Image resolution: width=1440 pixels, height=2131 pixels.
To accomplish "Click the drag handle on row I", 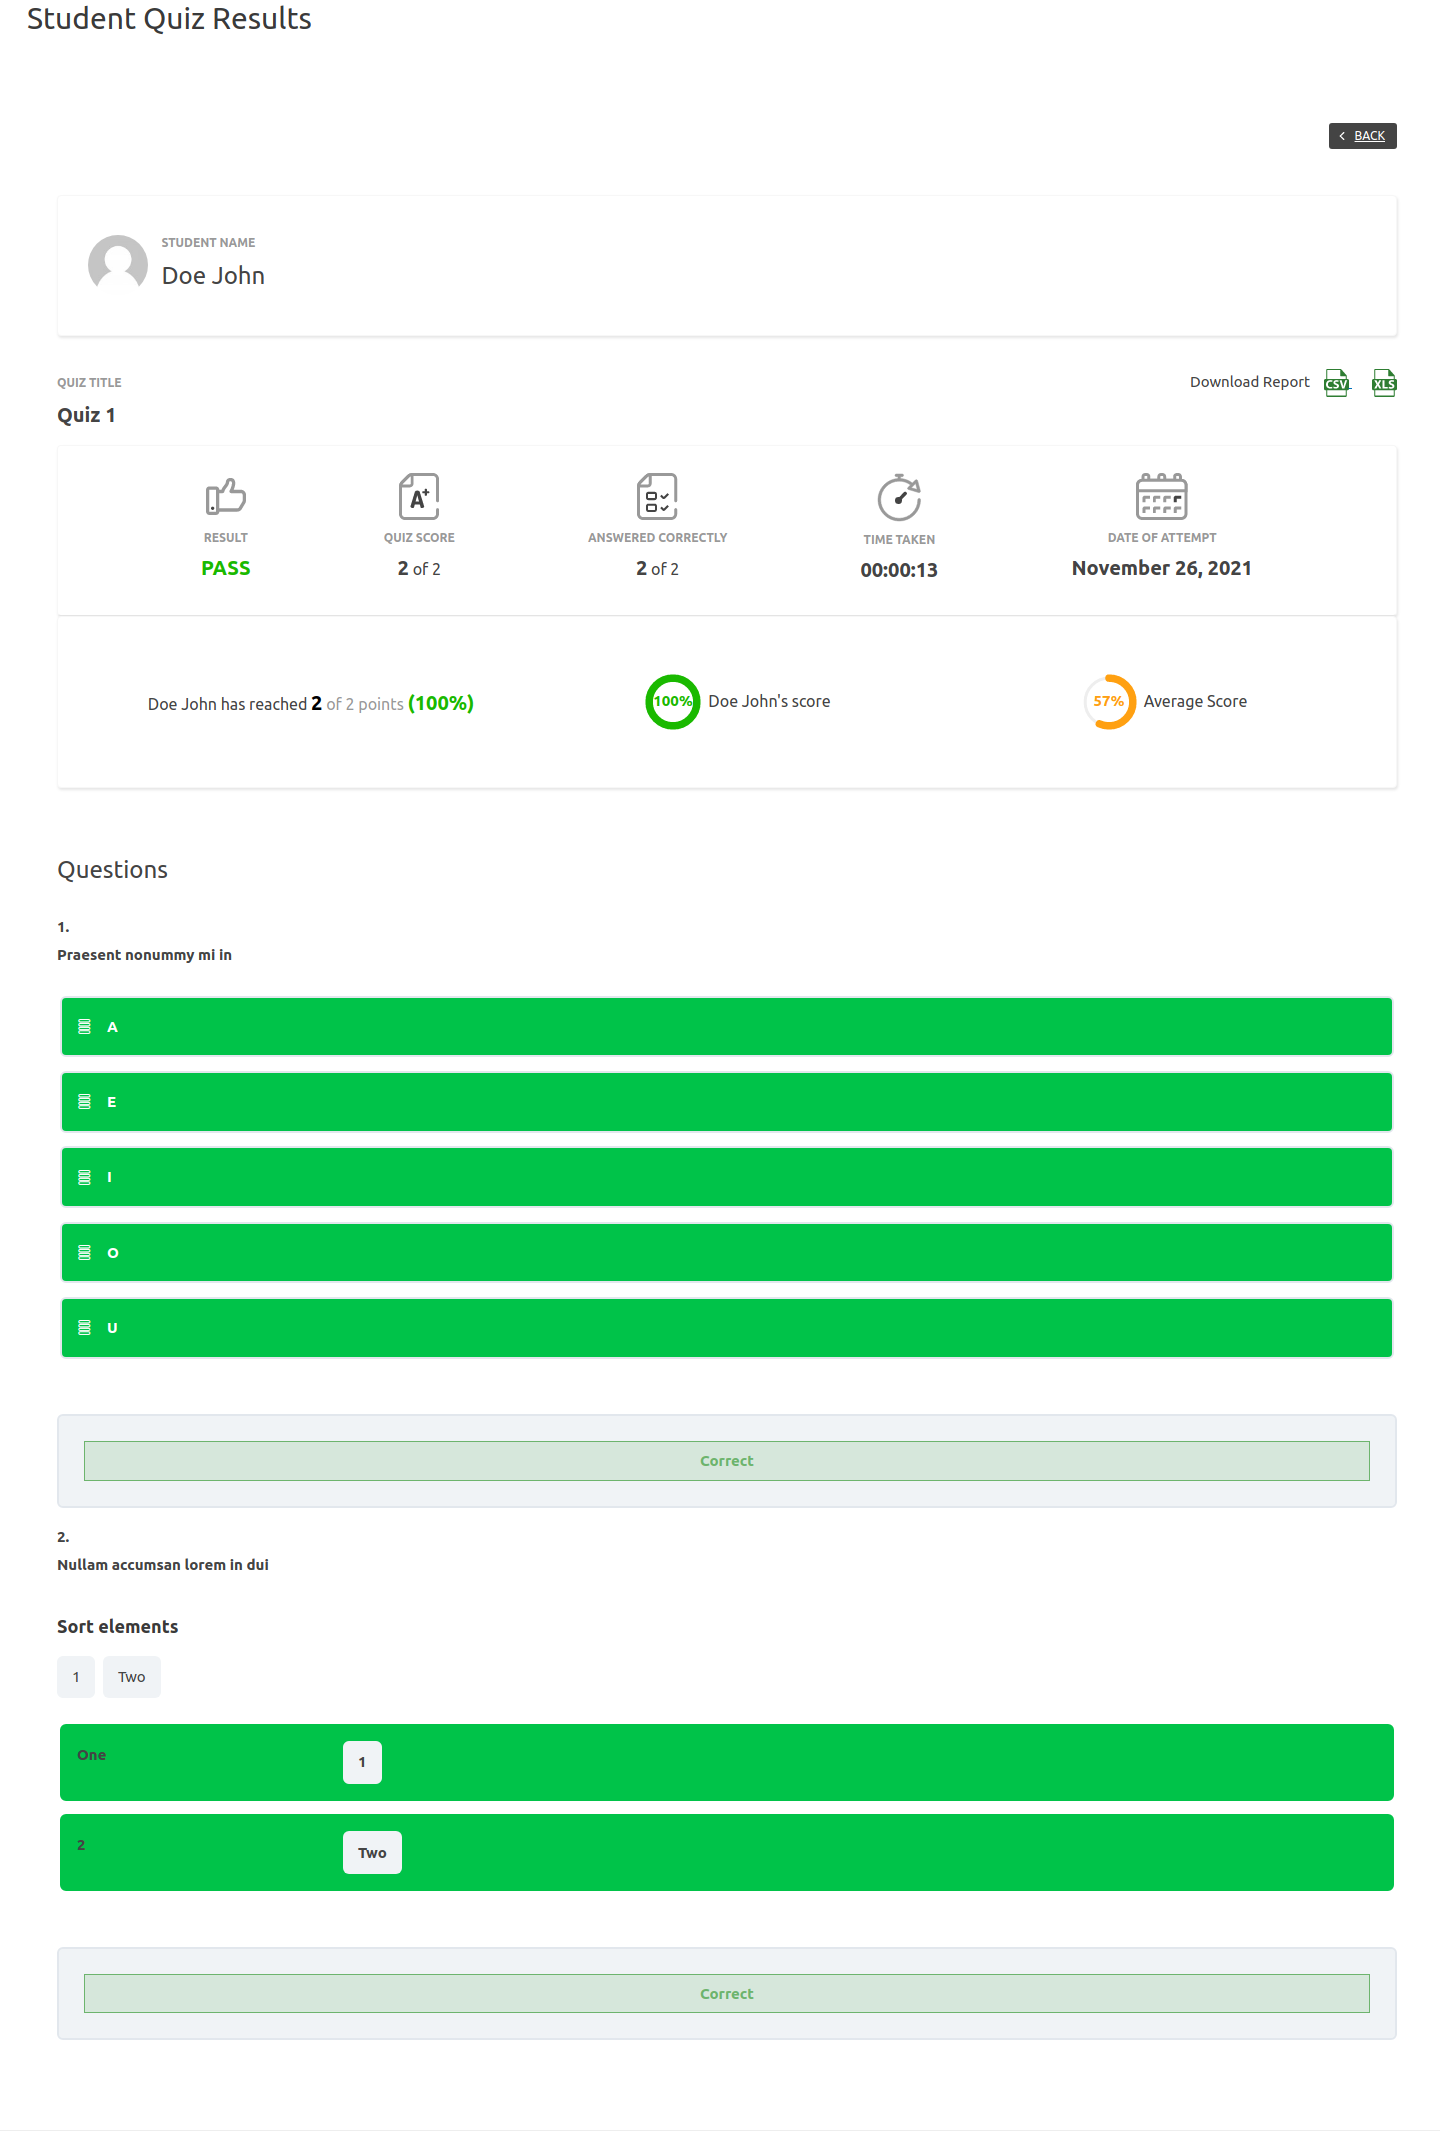I will (85, 1178).
